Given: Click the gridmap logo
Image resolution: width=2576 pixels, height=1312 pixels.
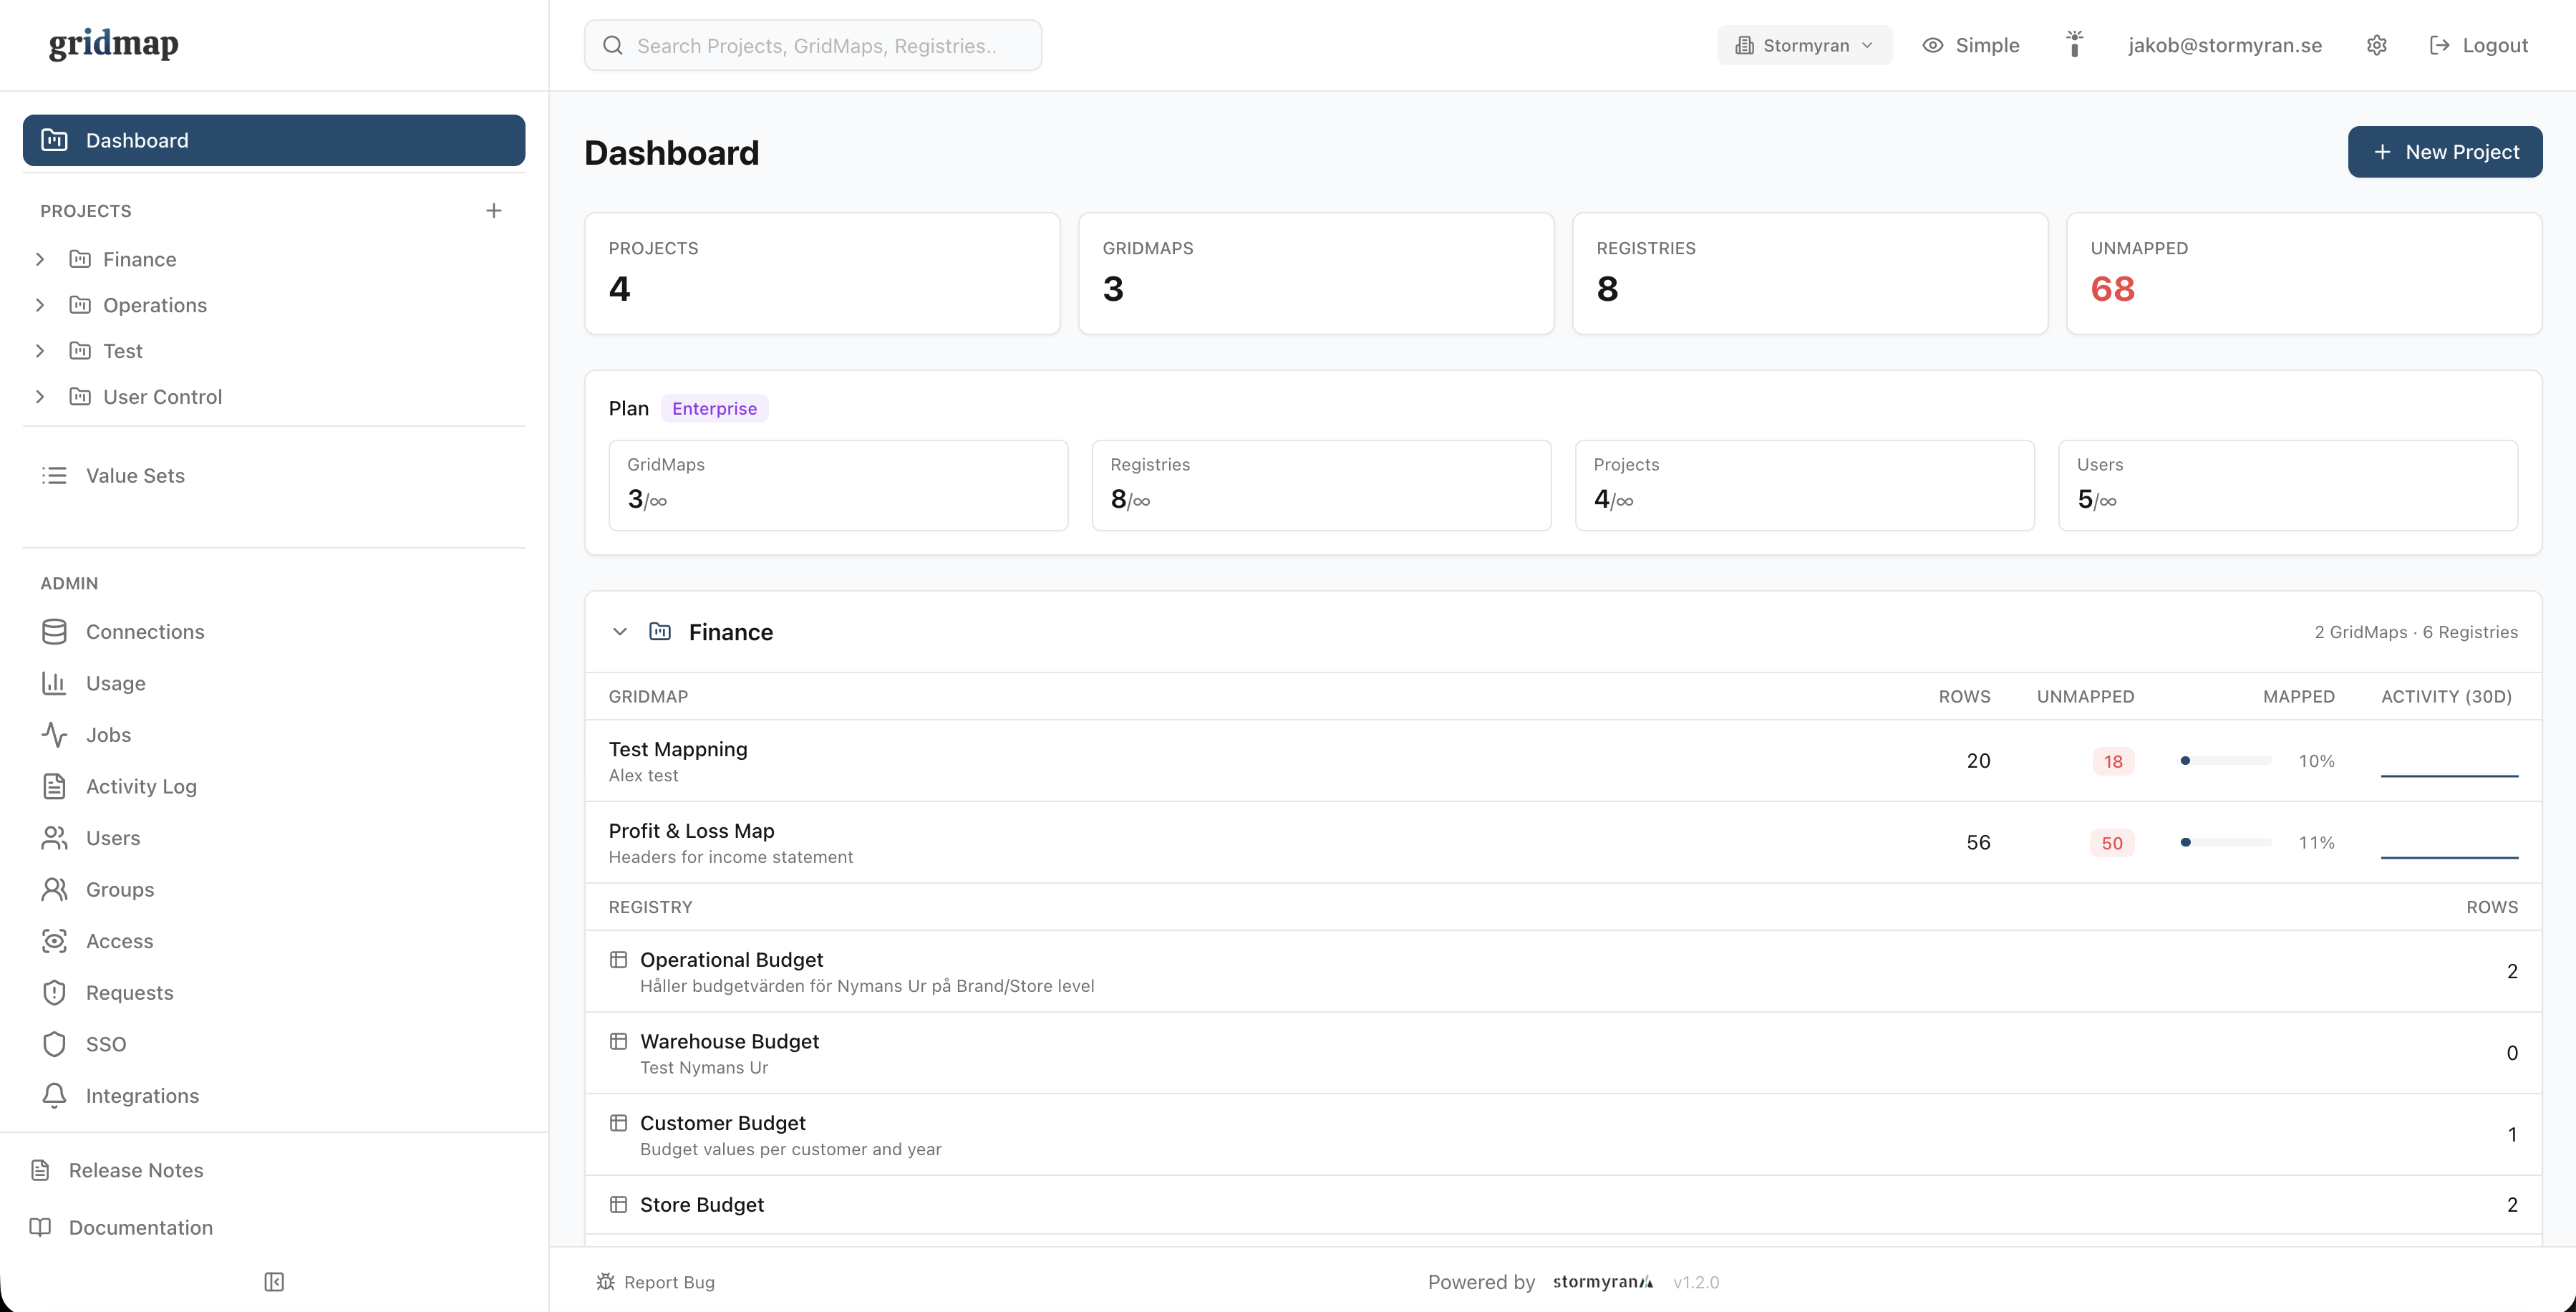Looking at the screenshot, I should coord(114,44).
